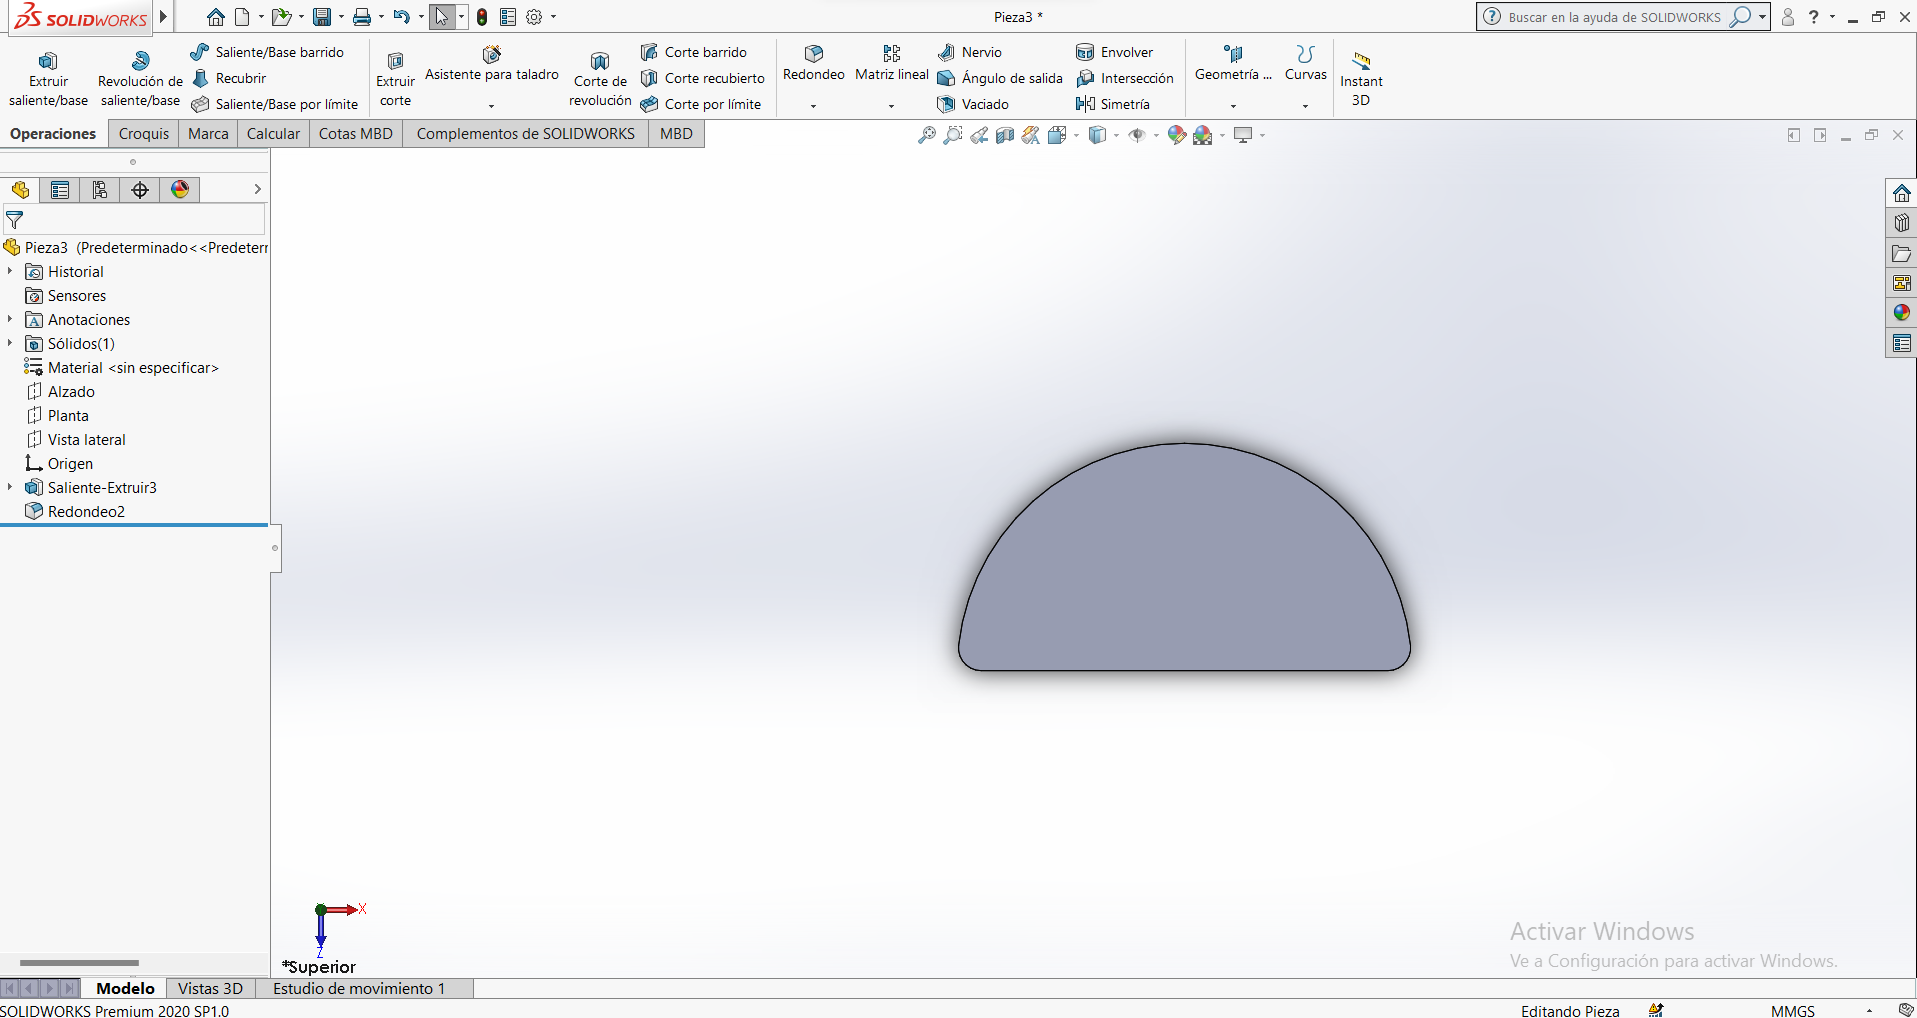1917x1018 pixels.
Task: Switch to the DimXpertManager tab
Action: (140, 190)
